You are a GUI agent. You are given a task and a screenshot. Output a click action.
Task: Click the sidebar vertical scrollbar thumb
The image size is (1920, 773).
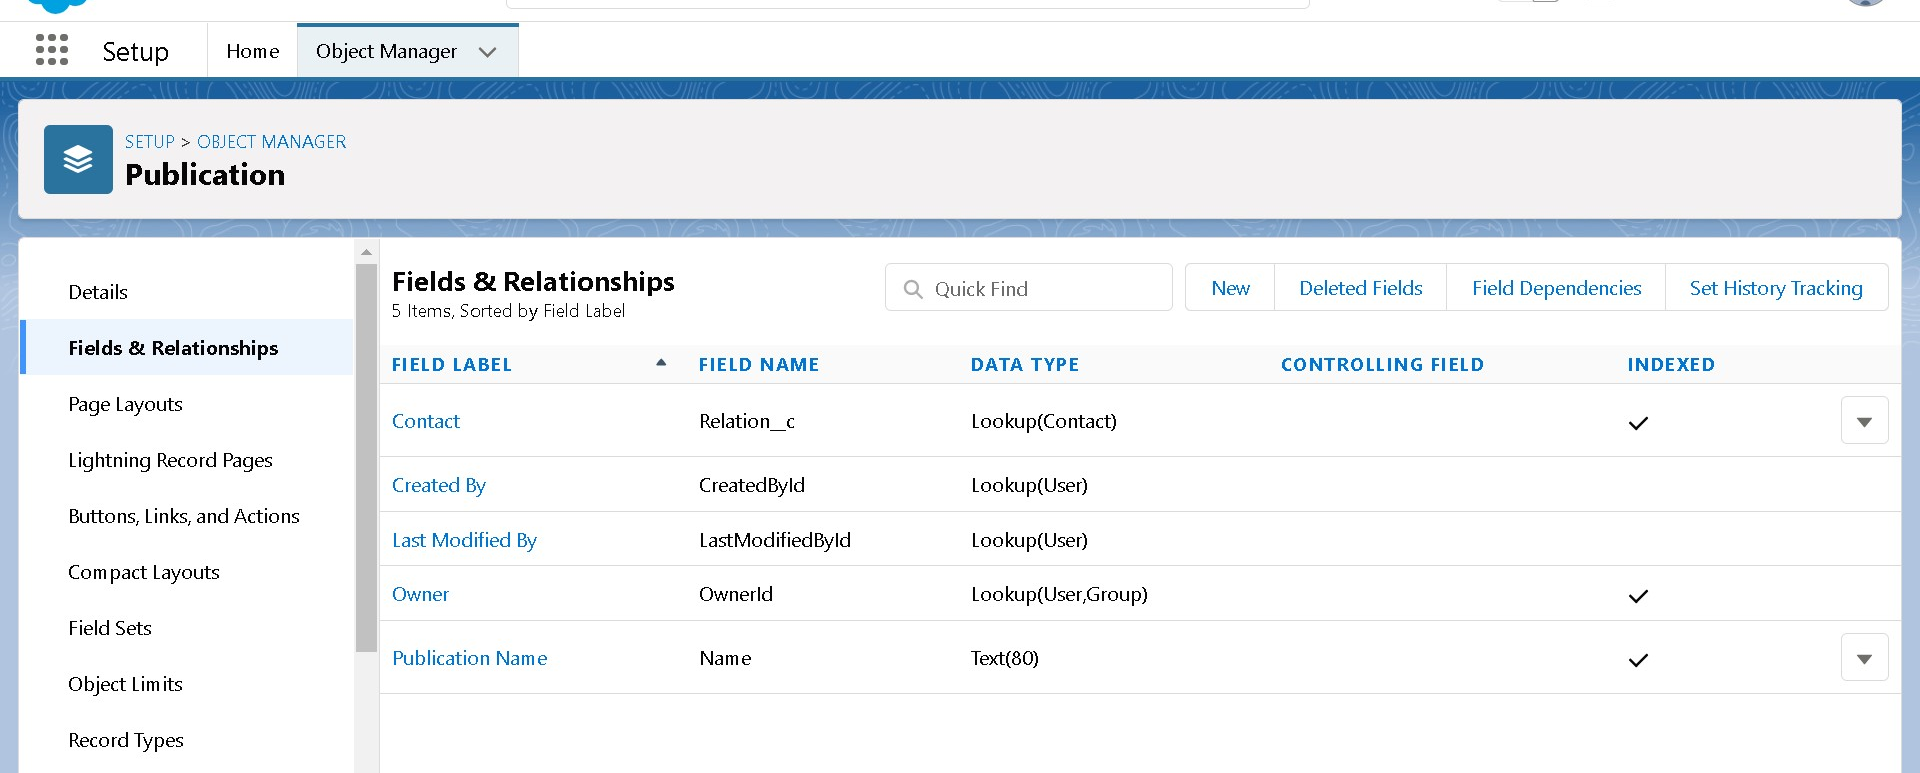(x=366, y=457)
